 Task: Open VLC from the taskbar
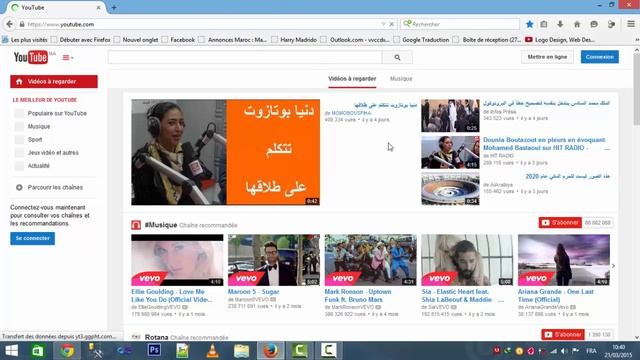tap(212, 351)
